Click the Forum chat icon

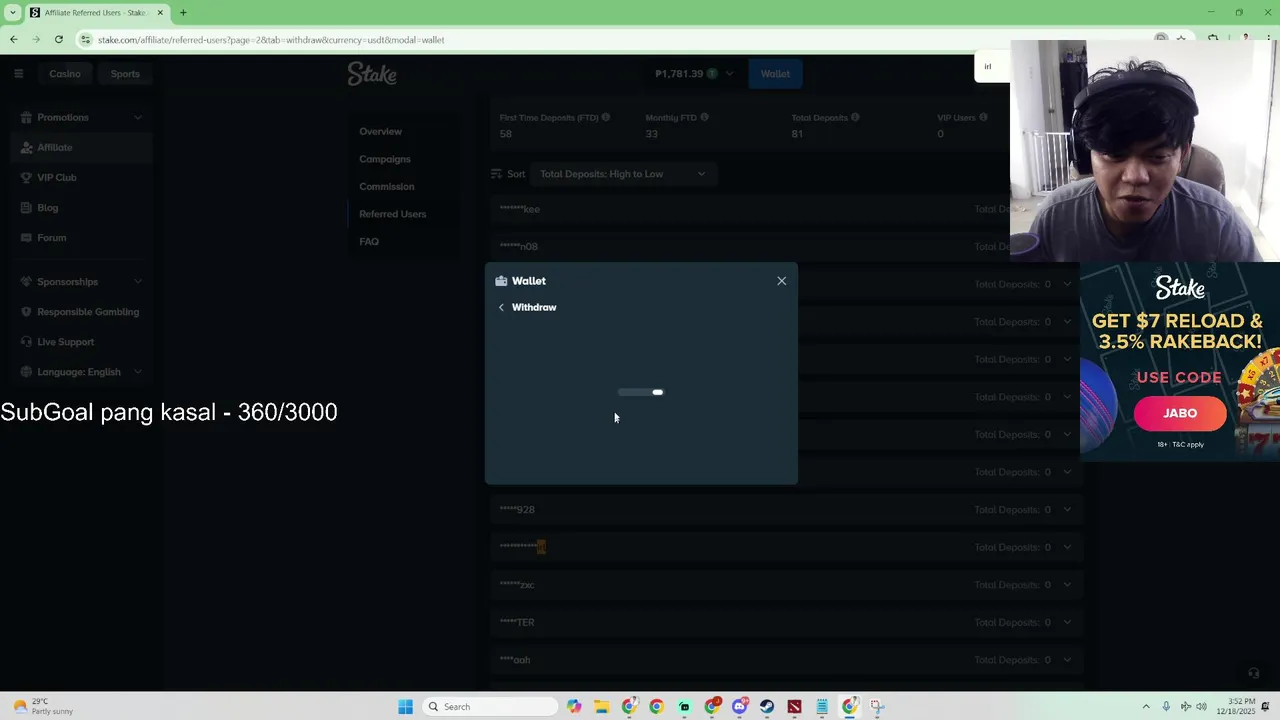[x=27, y=237]
